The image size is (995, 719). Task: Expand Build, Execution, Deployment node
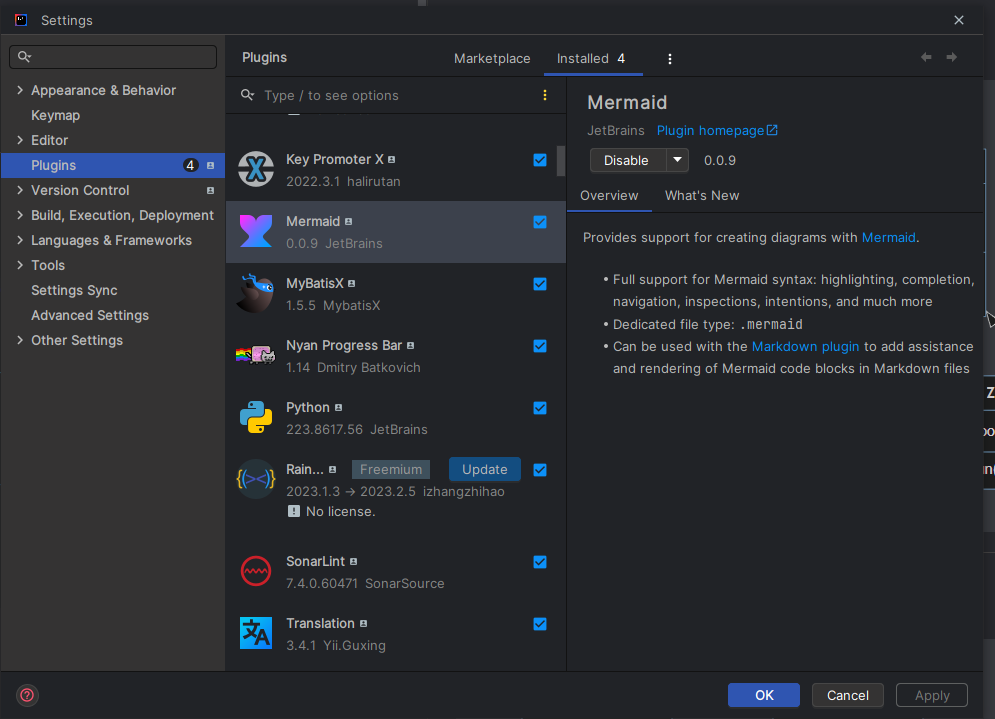point(20,215)
